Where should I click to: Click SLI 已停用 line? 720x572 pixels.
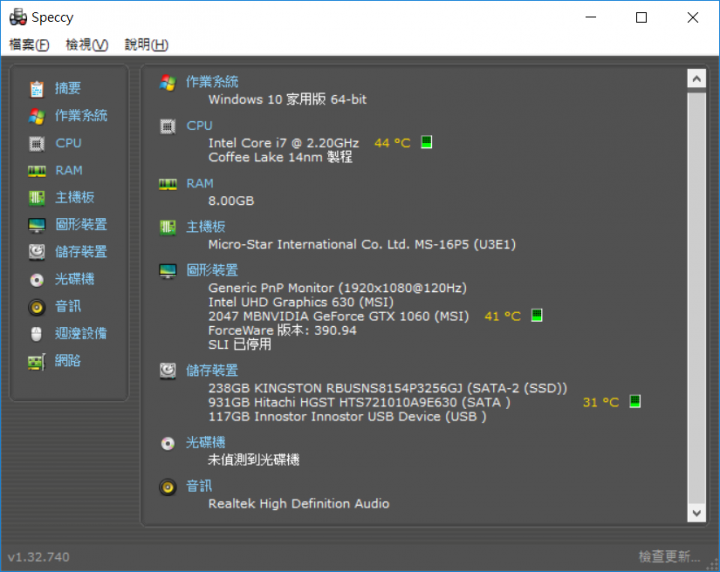click(240, 345)
